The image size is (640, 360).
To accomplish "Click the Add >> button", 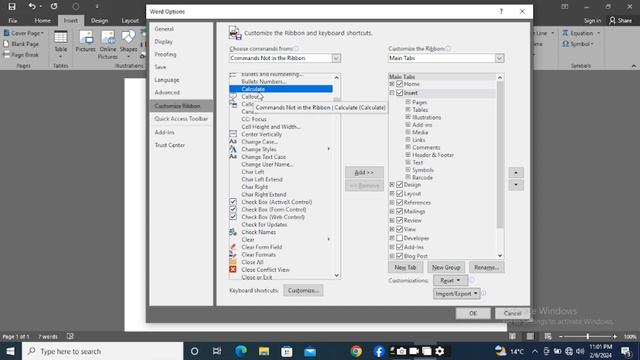I will [x=364, y=172].
